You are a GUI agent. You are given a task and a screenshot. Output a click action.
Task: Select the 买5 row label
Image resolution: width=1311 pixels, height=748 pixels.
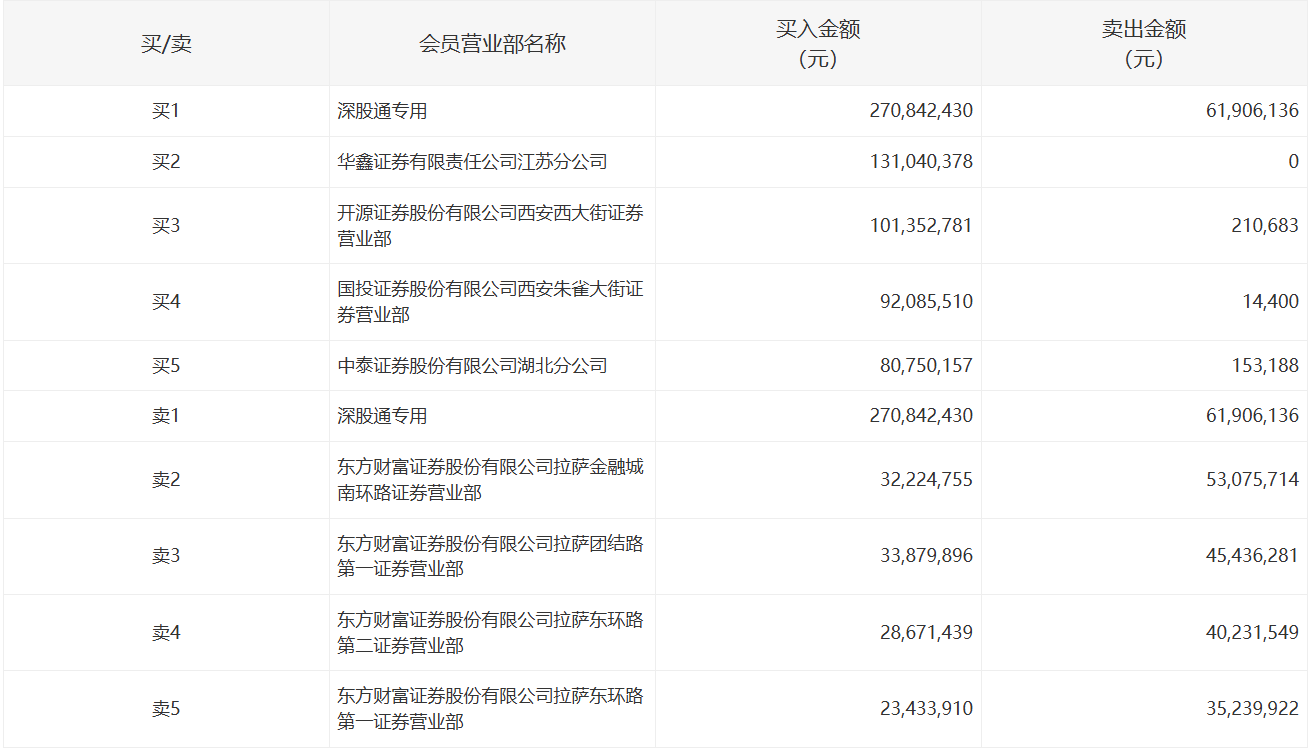click(166, 366)
